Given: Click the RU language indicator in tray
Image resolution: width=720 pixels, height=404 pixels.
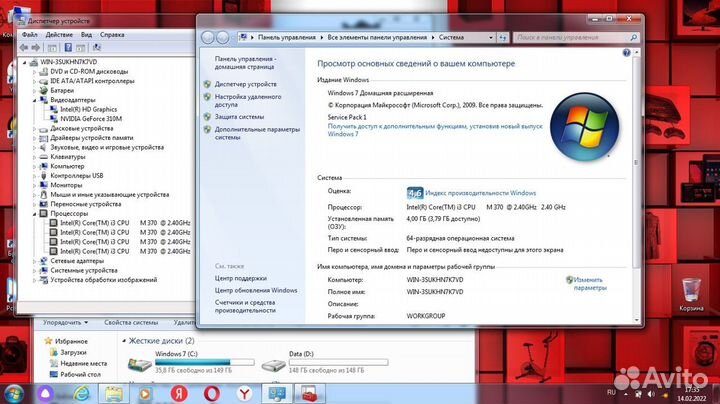Looking at the screenshot, I should tap(611, 393).
